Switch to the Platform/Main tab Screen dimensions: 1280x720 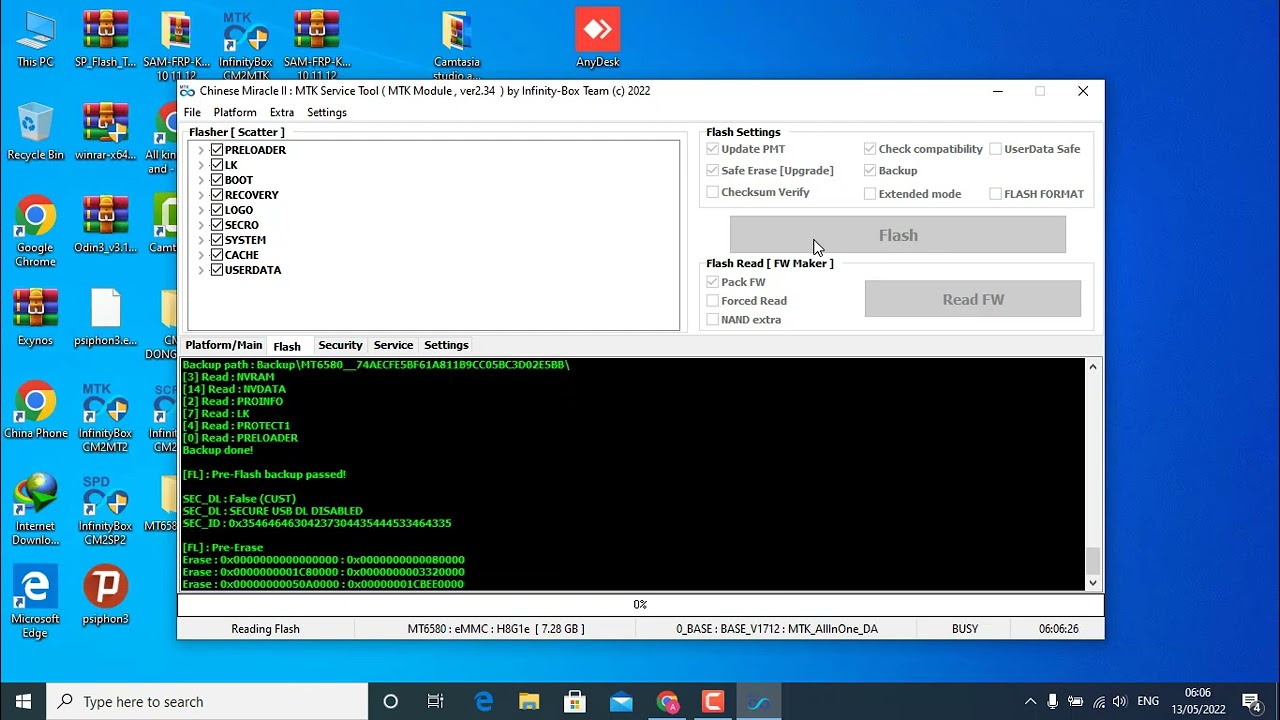click(224, 345)
